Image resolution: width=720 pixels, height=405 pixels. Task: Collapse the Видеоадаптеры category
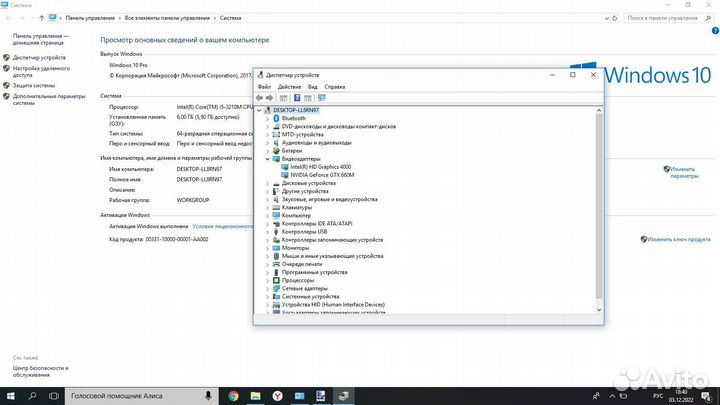(267, 159)
